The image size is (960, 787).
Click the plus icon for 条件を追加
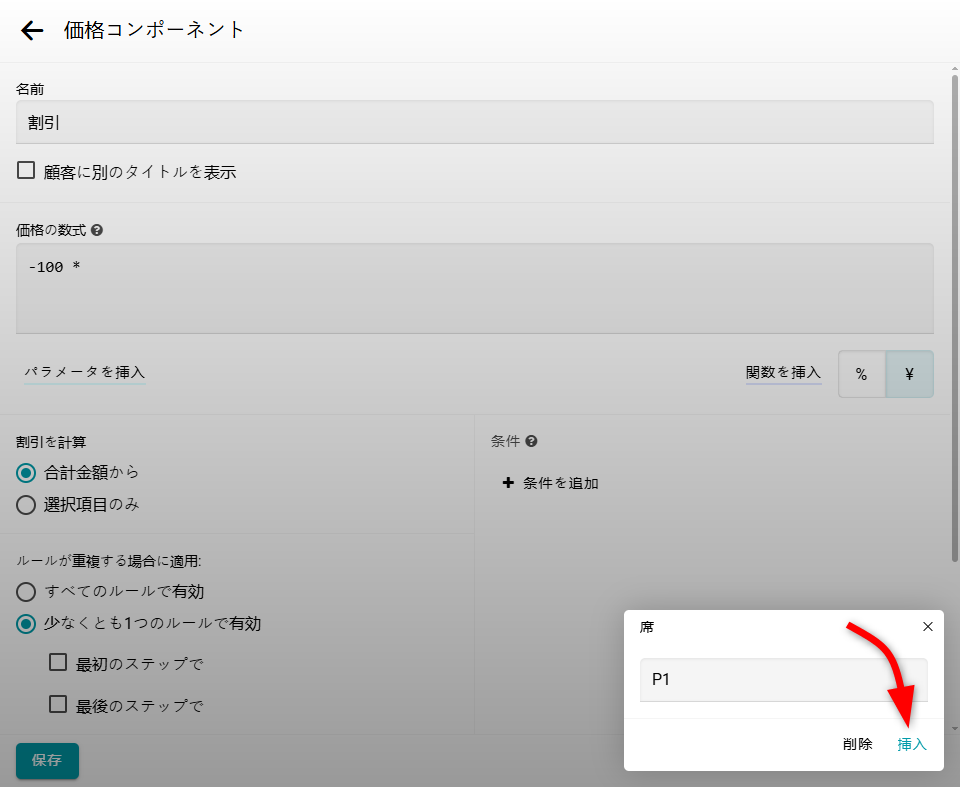(508, 483)
